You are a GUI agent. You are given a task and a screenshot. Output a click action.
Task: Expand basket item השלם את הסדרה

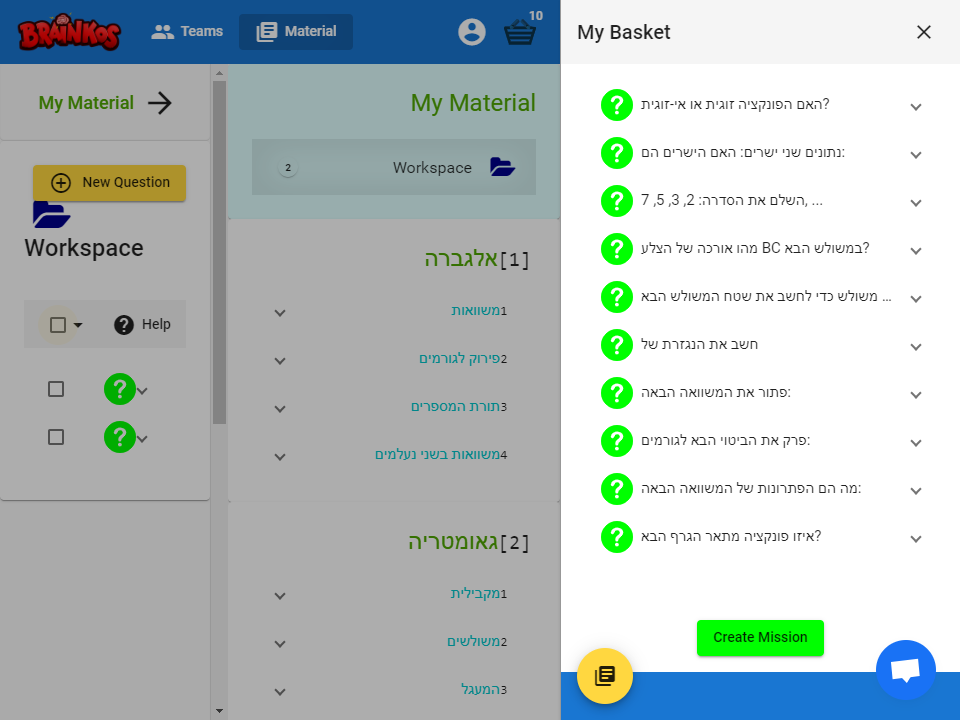[x=915, y=203]
